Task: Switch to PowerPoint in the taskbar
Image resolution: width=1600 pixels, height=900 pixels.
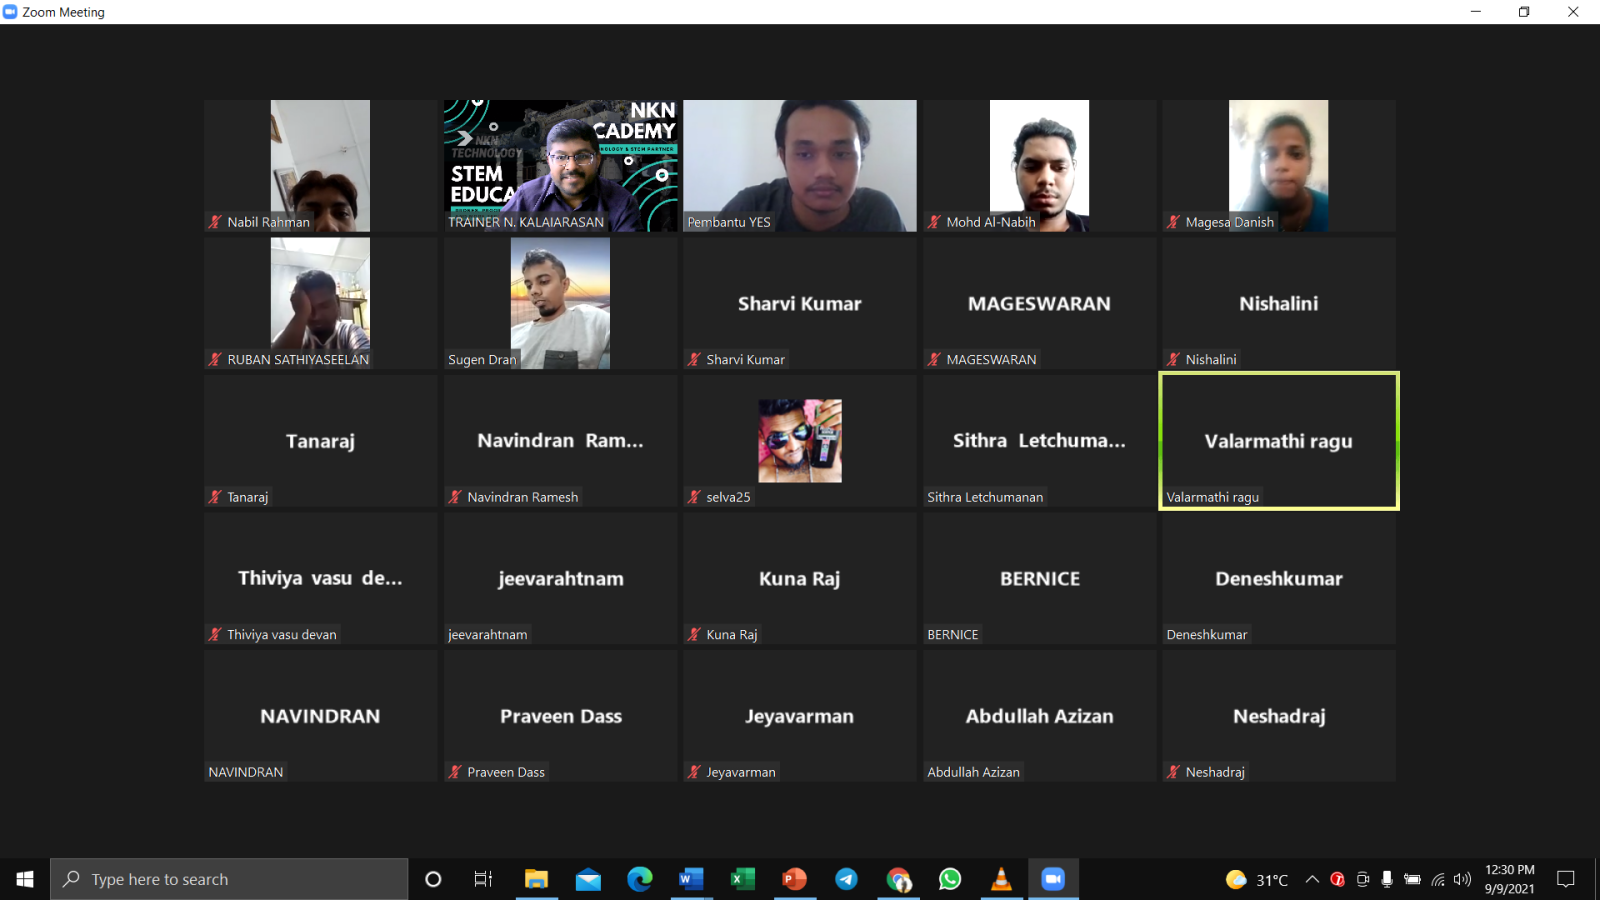Action: point(794,879)
